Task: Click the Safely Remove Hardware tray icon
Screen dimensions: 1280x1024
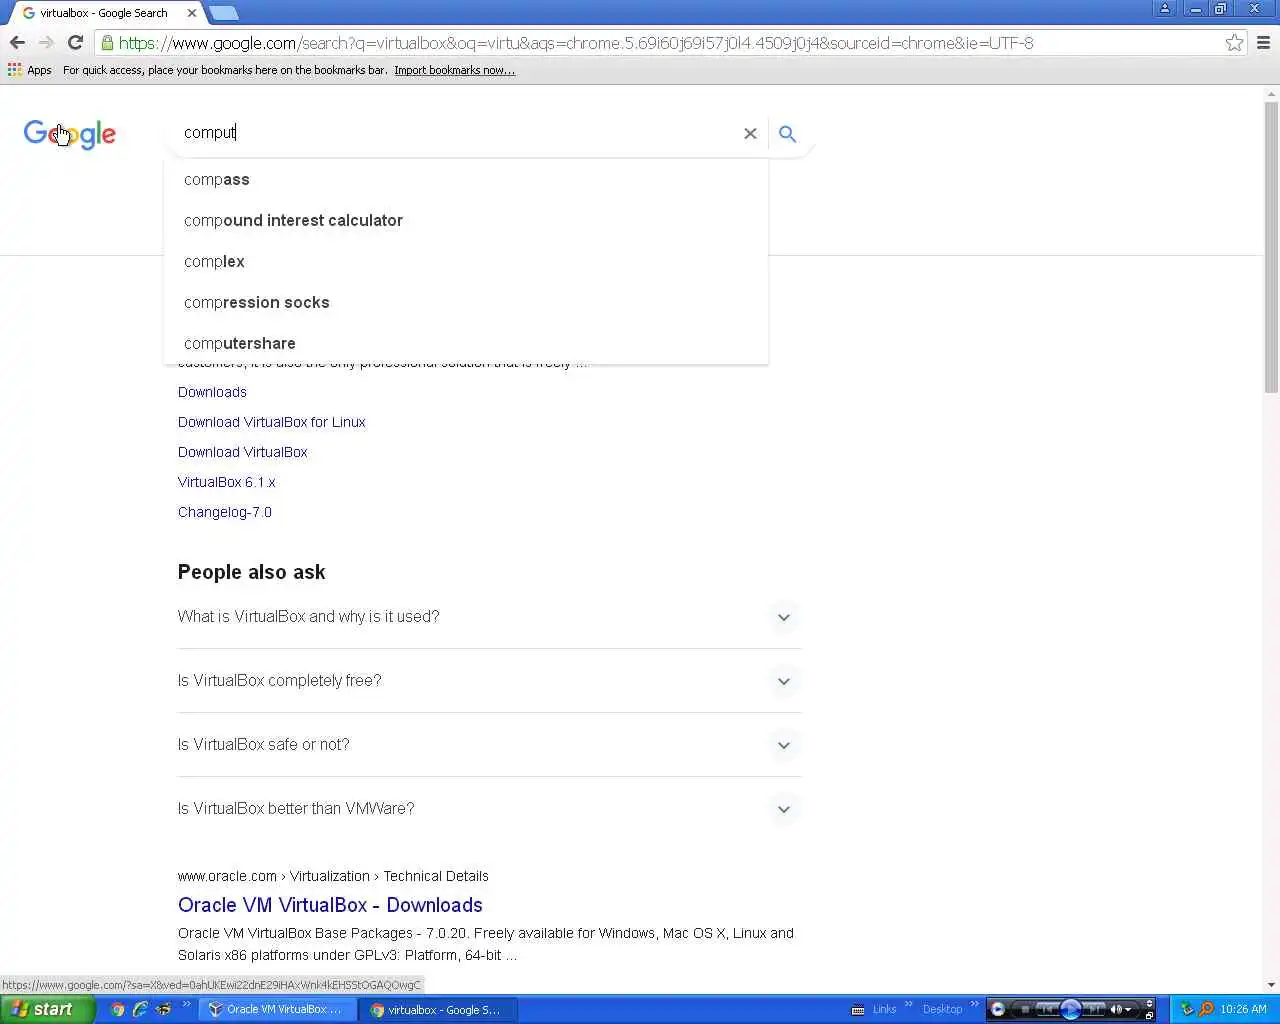Action: [x=1187, y=1009]
